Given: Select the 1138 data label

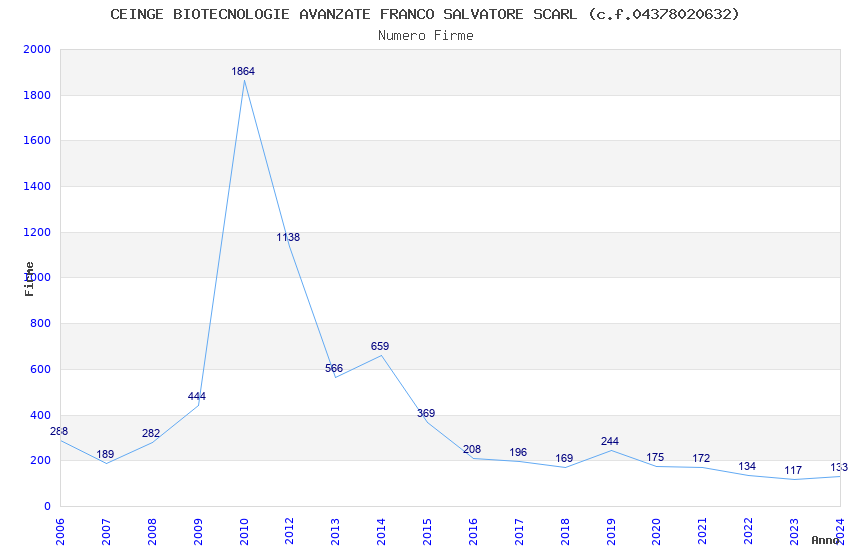Looking at the screenshot, I should coord(288,237).
